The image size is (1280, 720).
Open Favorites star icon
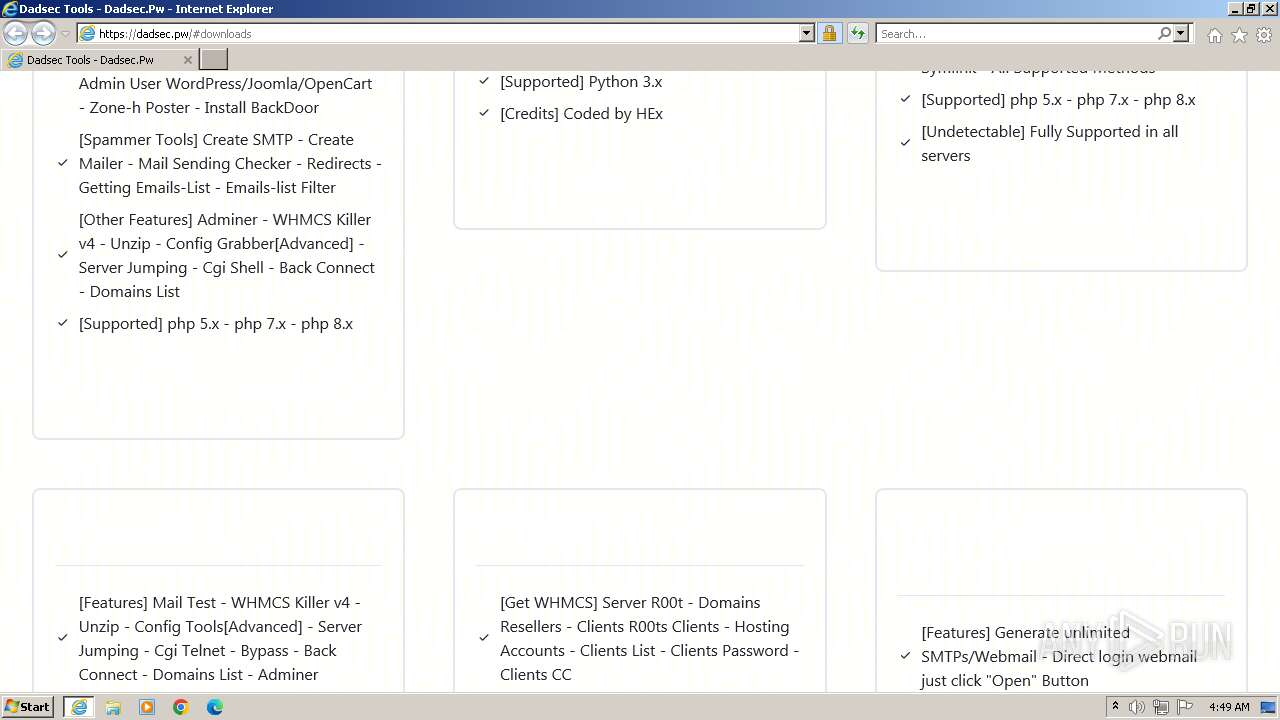1239,35
